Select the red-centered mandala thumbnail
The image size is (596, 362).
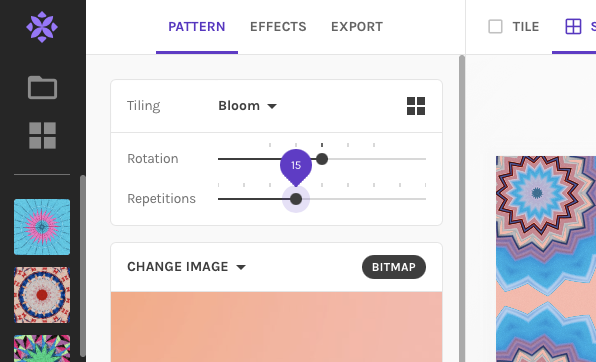coord(42,295)
